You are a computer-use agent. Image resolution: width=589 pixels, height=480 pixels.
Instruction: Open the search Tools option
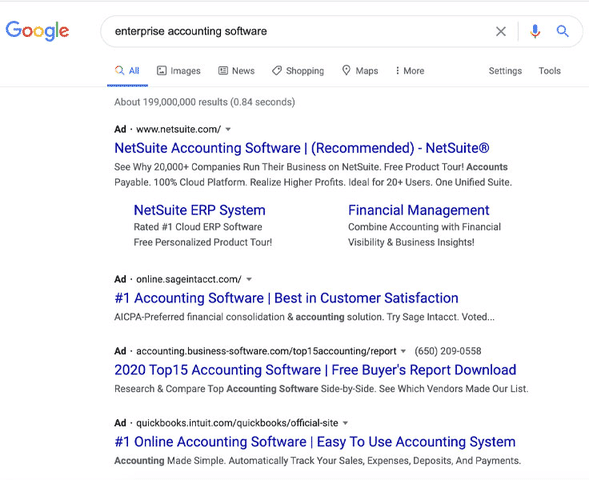pos(550,71)
